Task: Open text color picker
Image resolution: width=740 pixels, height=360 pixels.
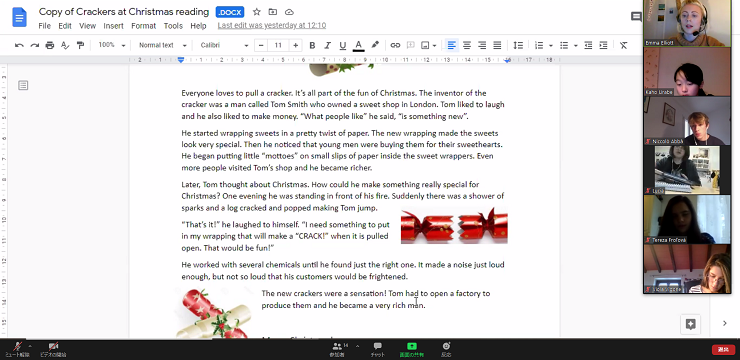Action: tap(358, 45)
